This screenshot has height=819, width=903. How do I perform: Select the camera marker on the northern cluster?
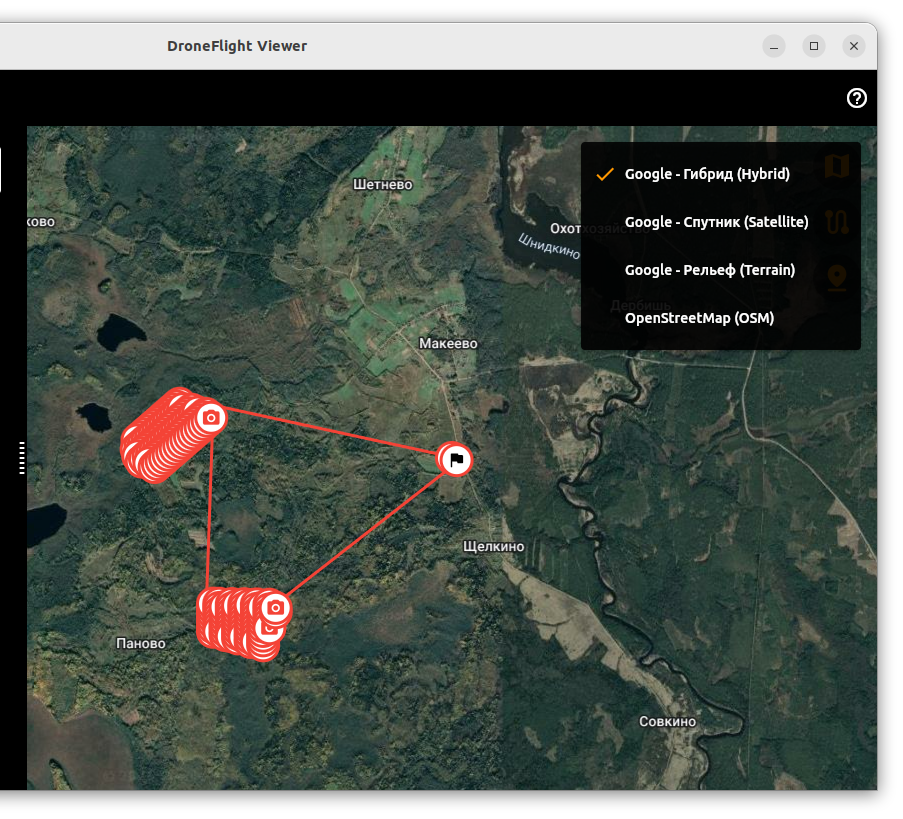[x=210, y=417]
